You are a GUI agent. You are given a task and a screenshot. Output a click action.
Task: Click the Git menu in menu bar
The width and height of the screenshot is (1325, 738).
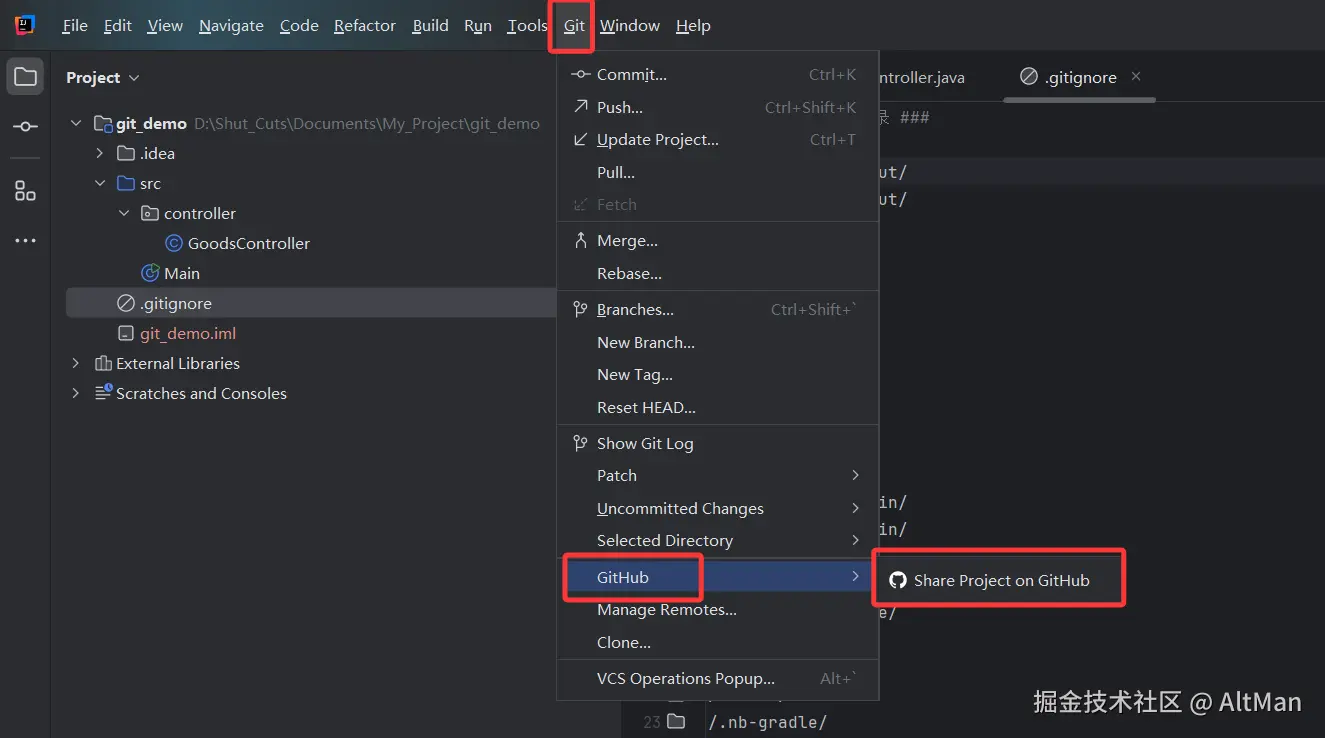click(574, 26)
